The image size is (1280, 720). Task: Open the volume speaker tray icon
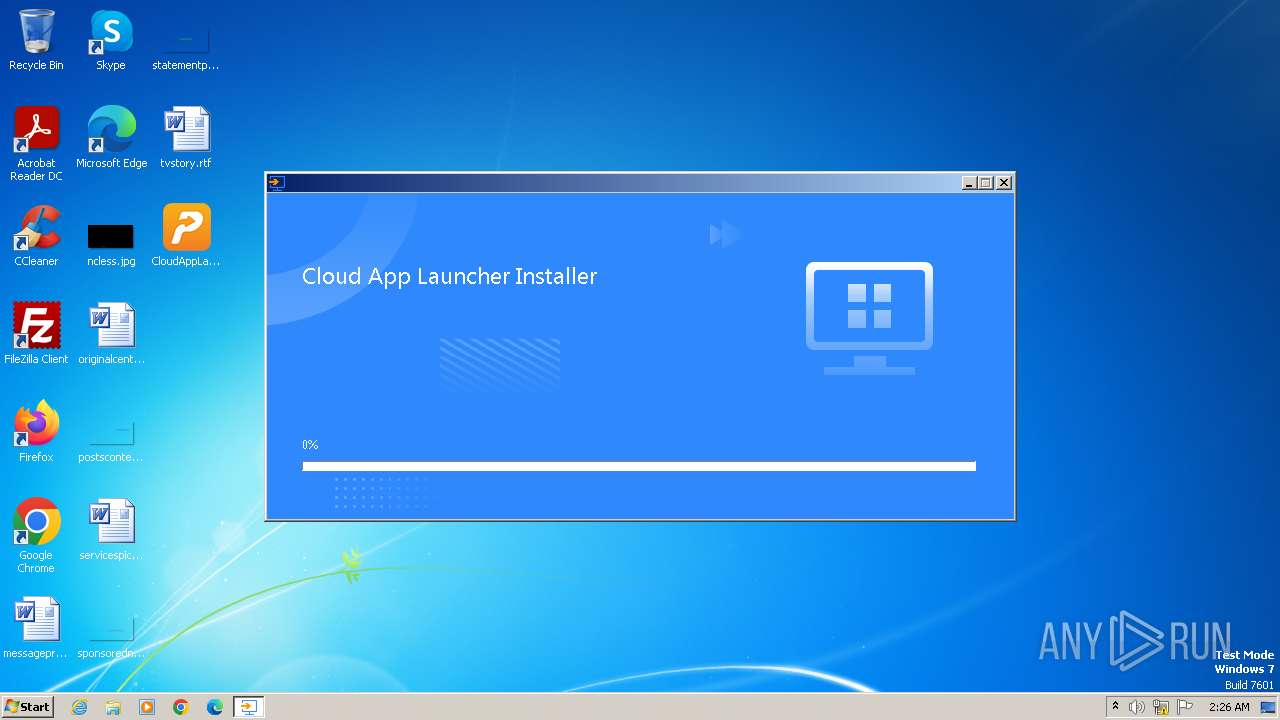tap(1137, 707)
